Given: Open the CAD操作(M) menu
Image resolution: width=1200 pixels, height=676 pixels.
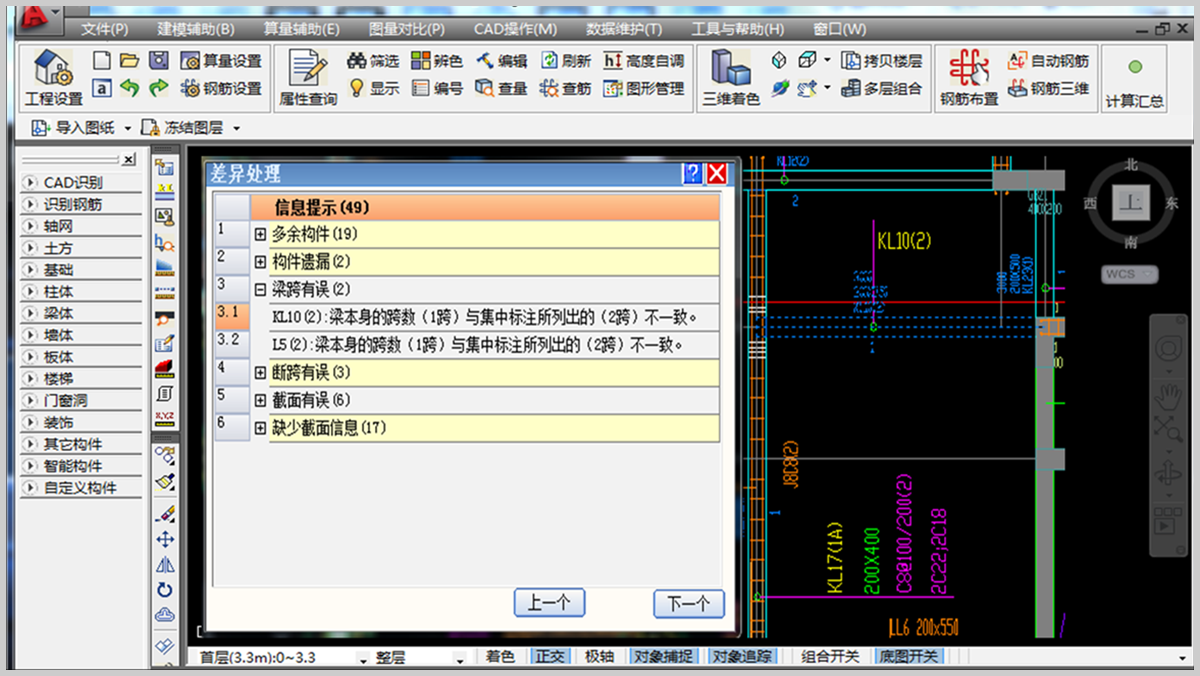Looking at the screenshot, I should 515,29.
